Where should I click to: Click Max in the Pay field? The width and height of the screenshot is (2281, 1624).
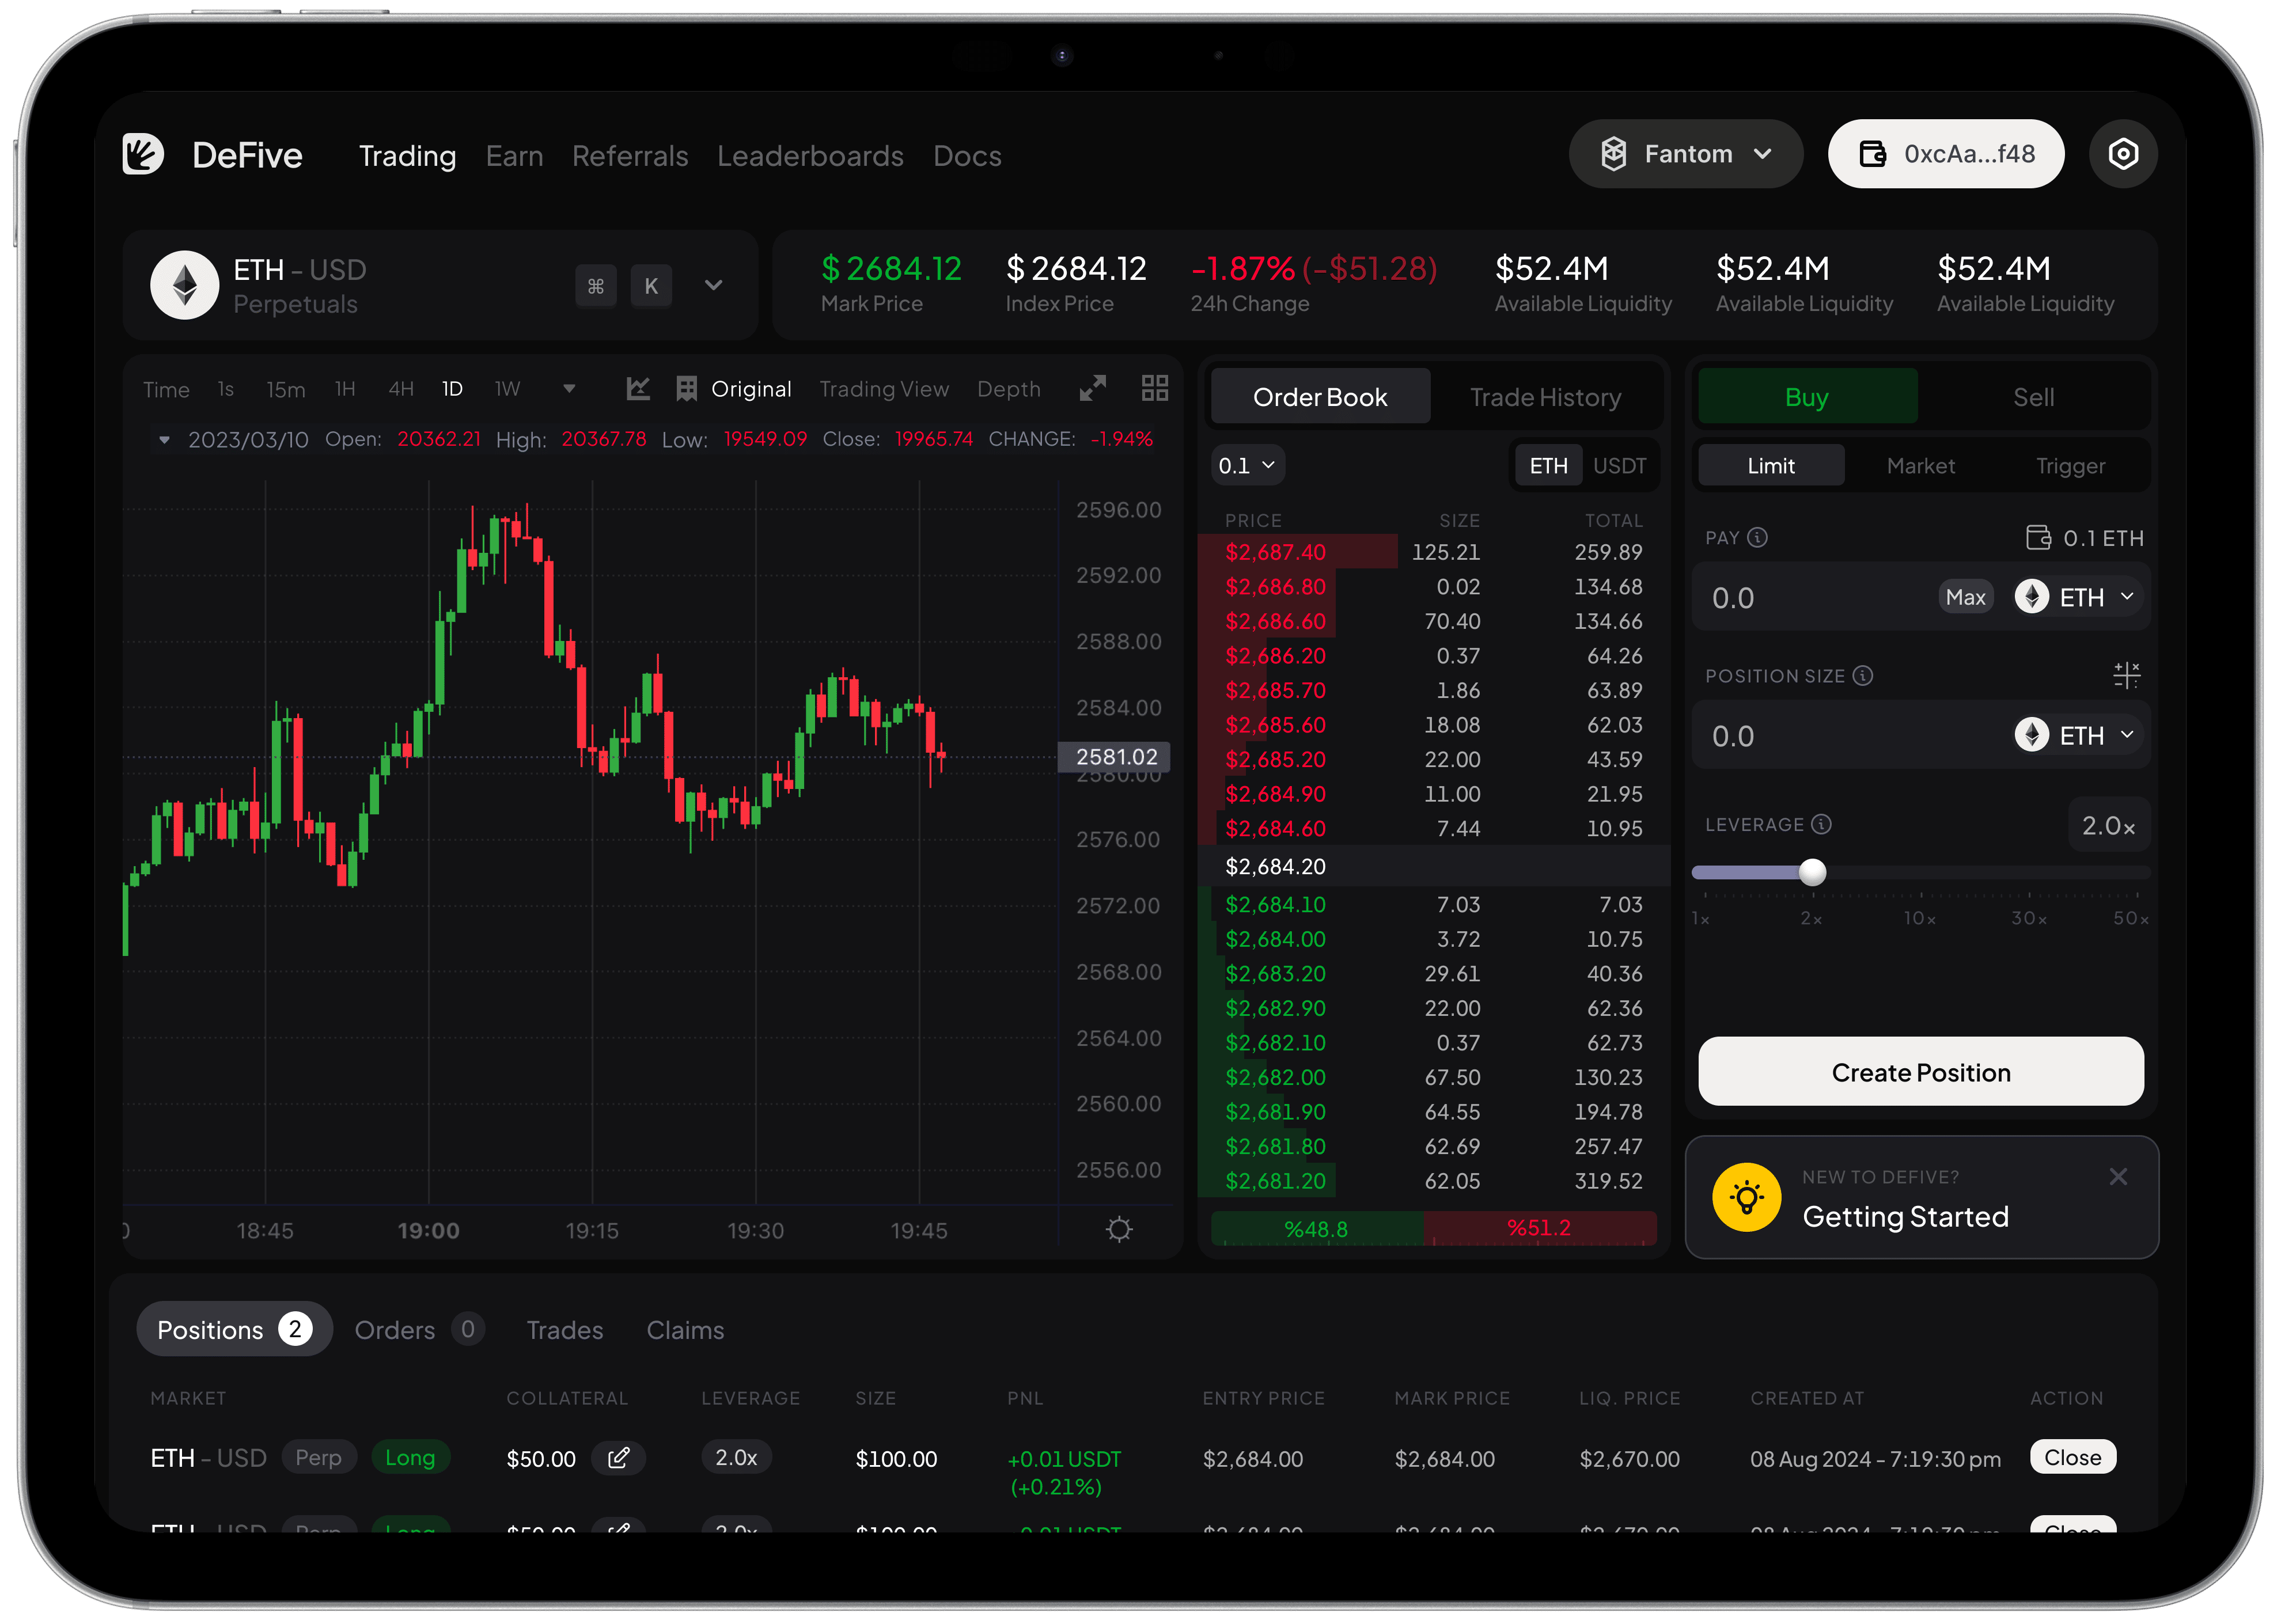point(1965,598)
